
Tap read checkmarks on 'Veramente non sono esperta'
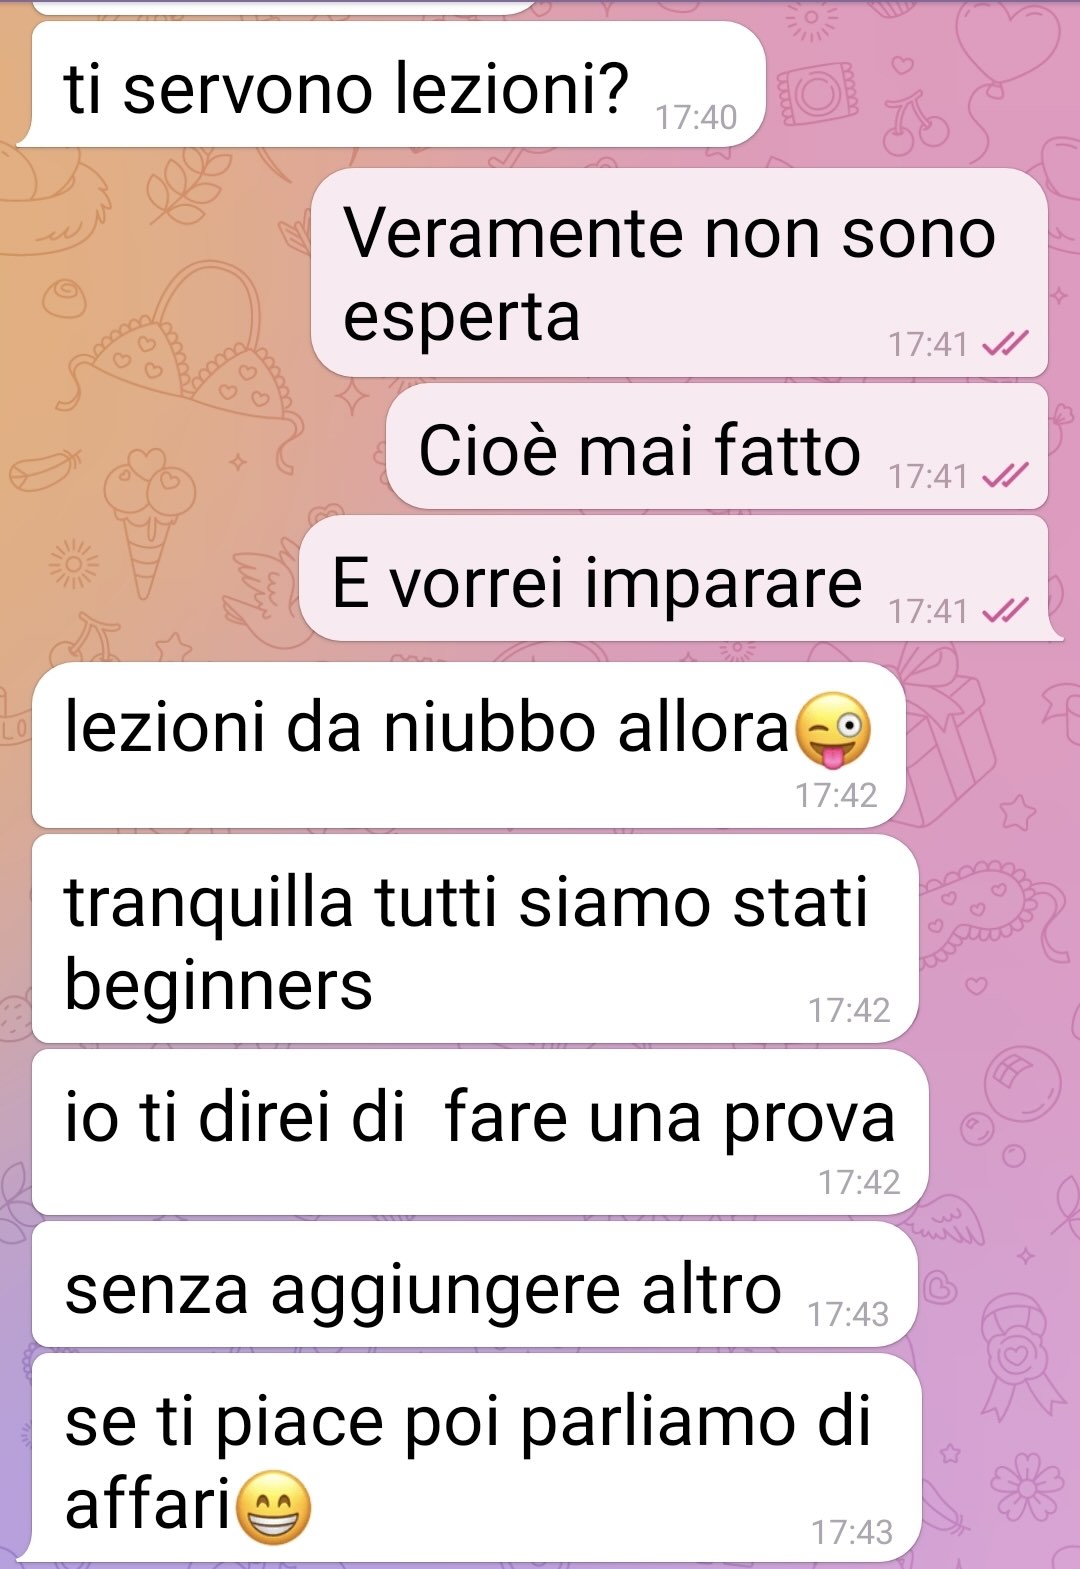click(1005, 345)
